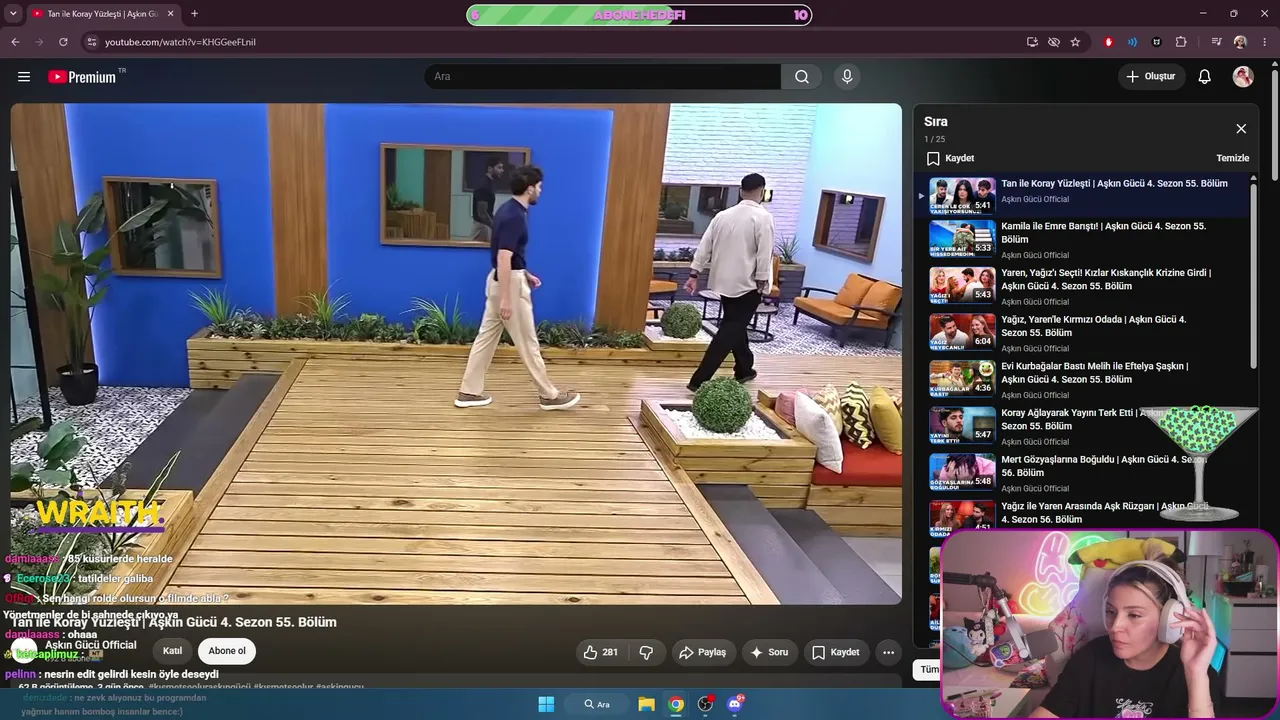Play queue item Kamila ile Emre Barıştı
Image resolution: width=1280 pixels, height=720 pixels.
coord(1084,240)
